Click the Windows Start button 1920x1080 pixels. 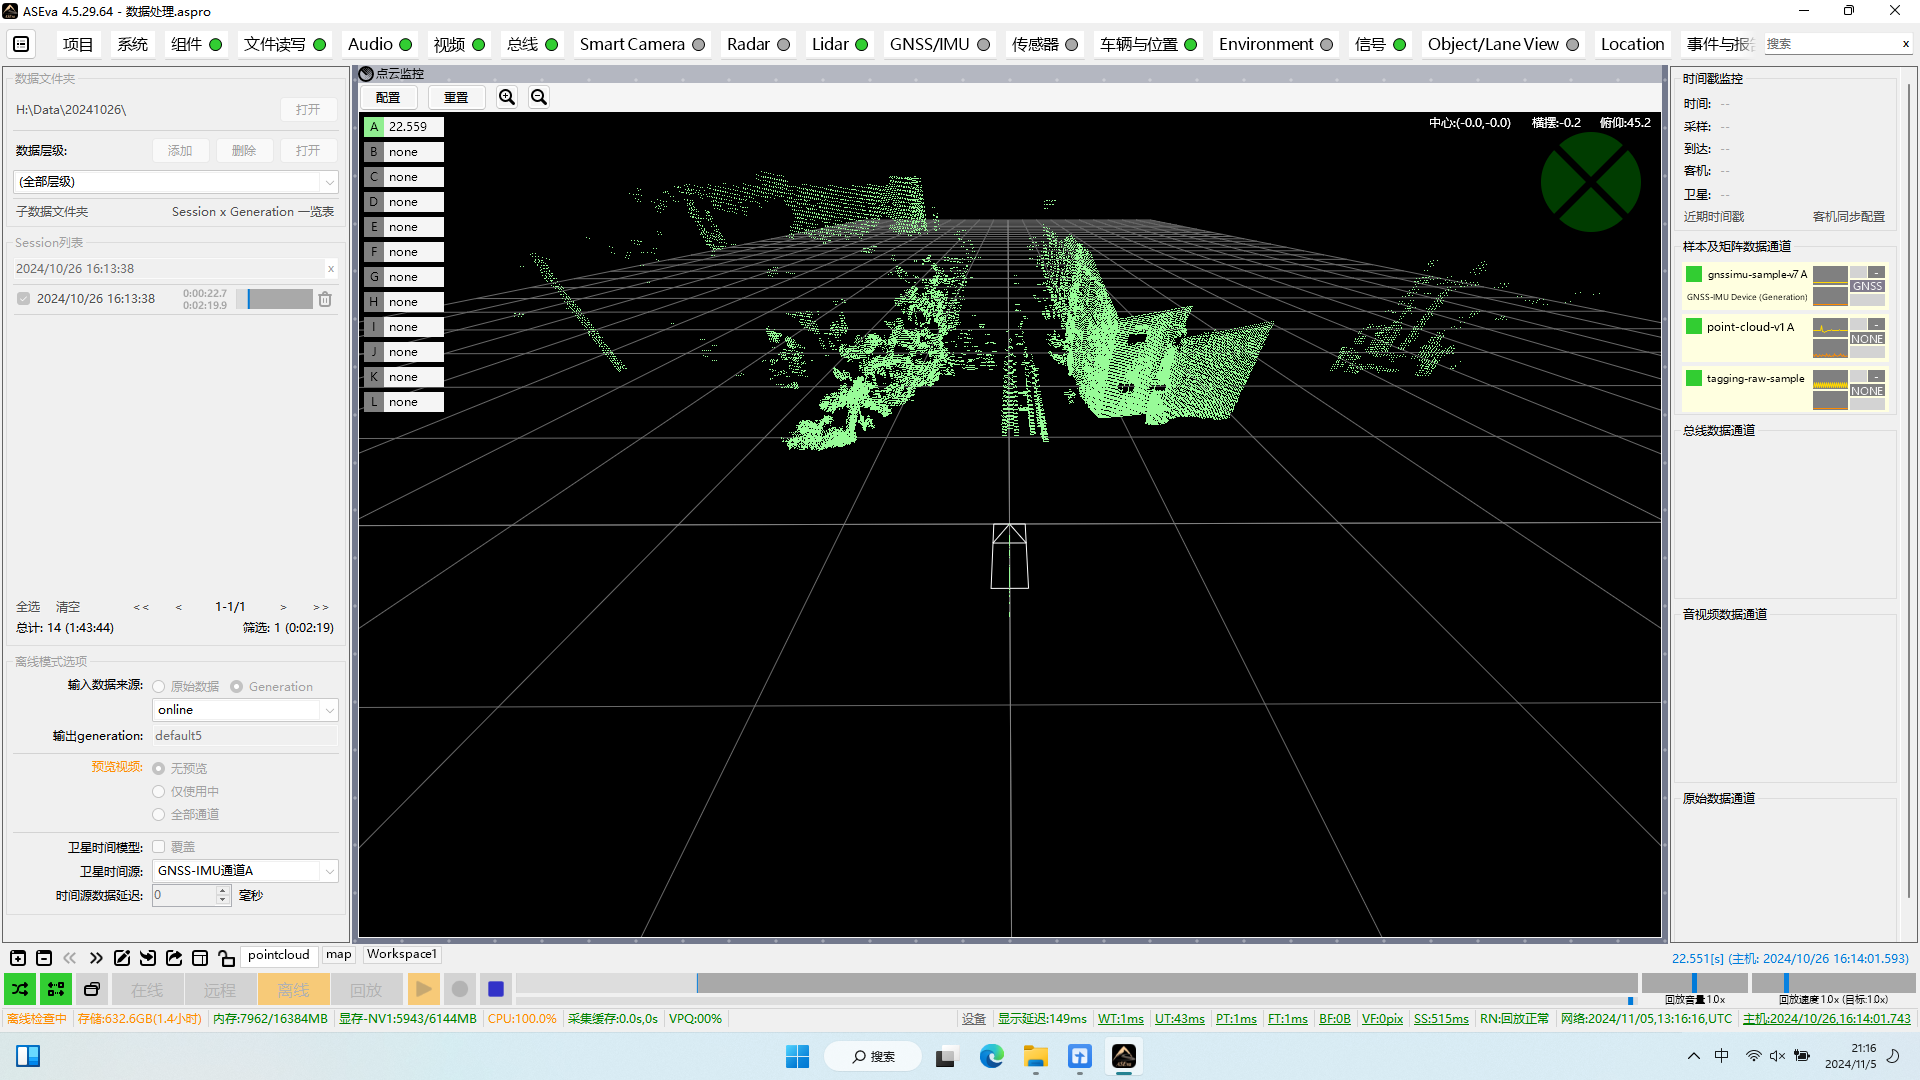click(797, 1056)
